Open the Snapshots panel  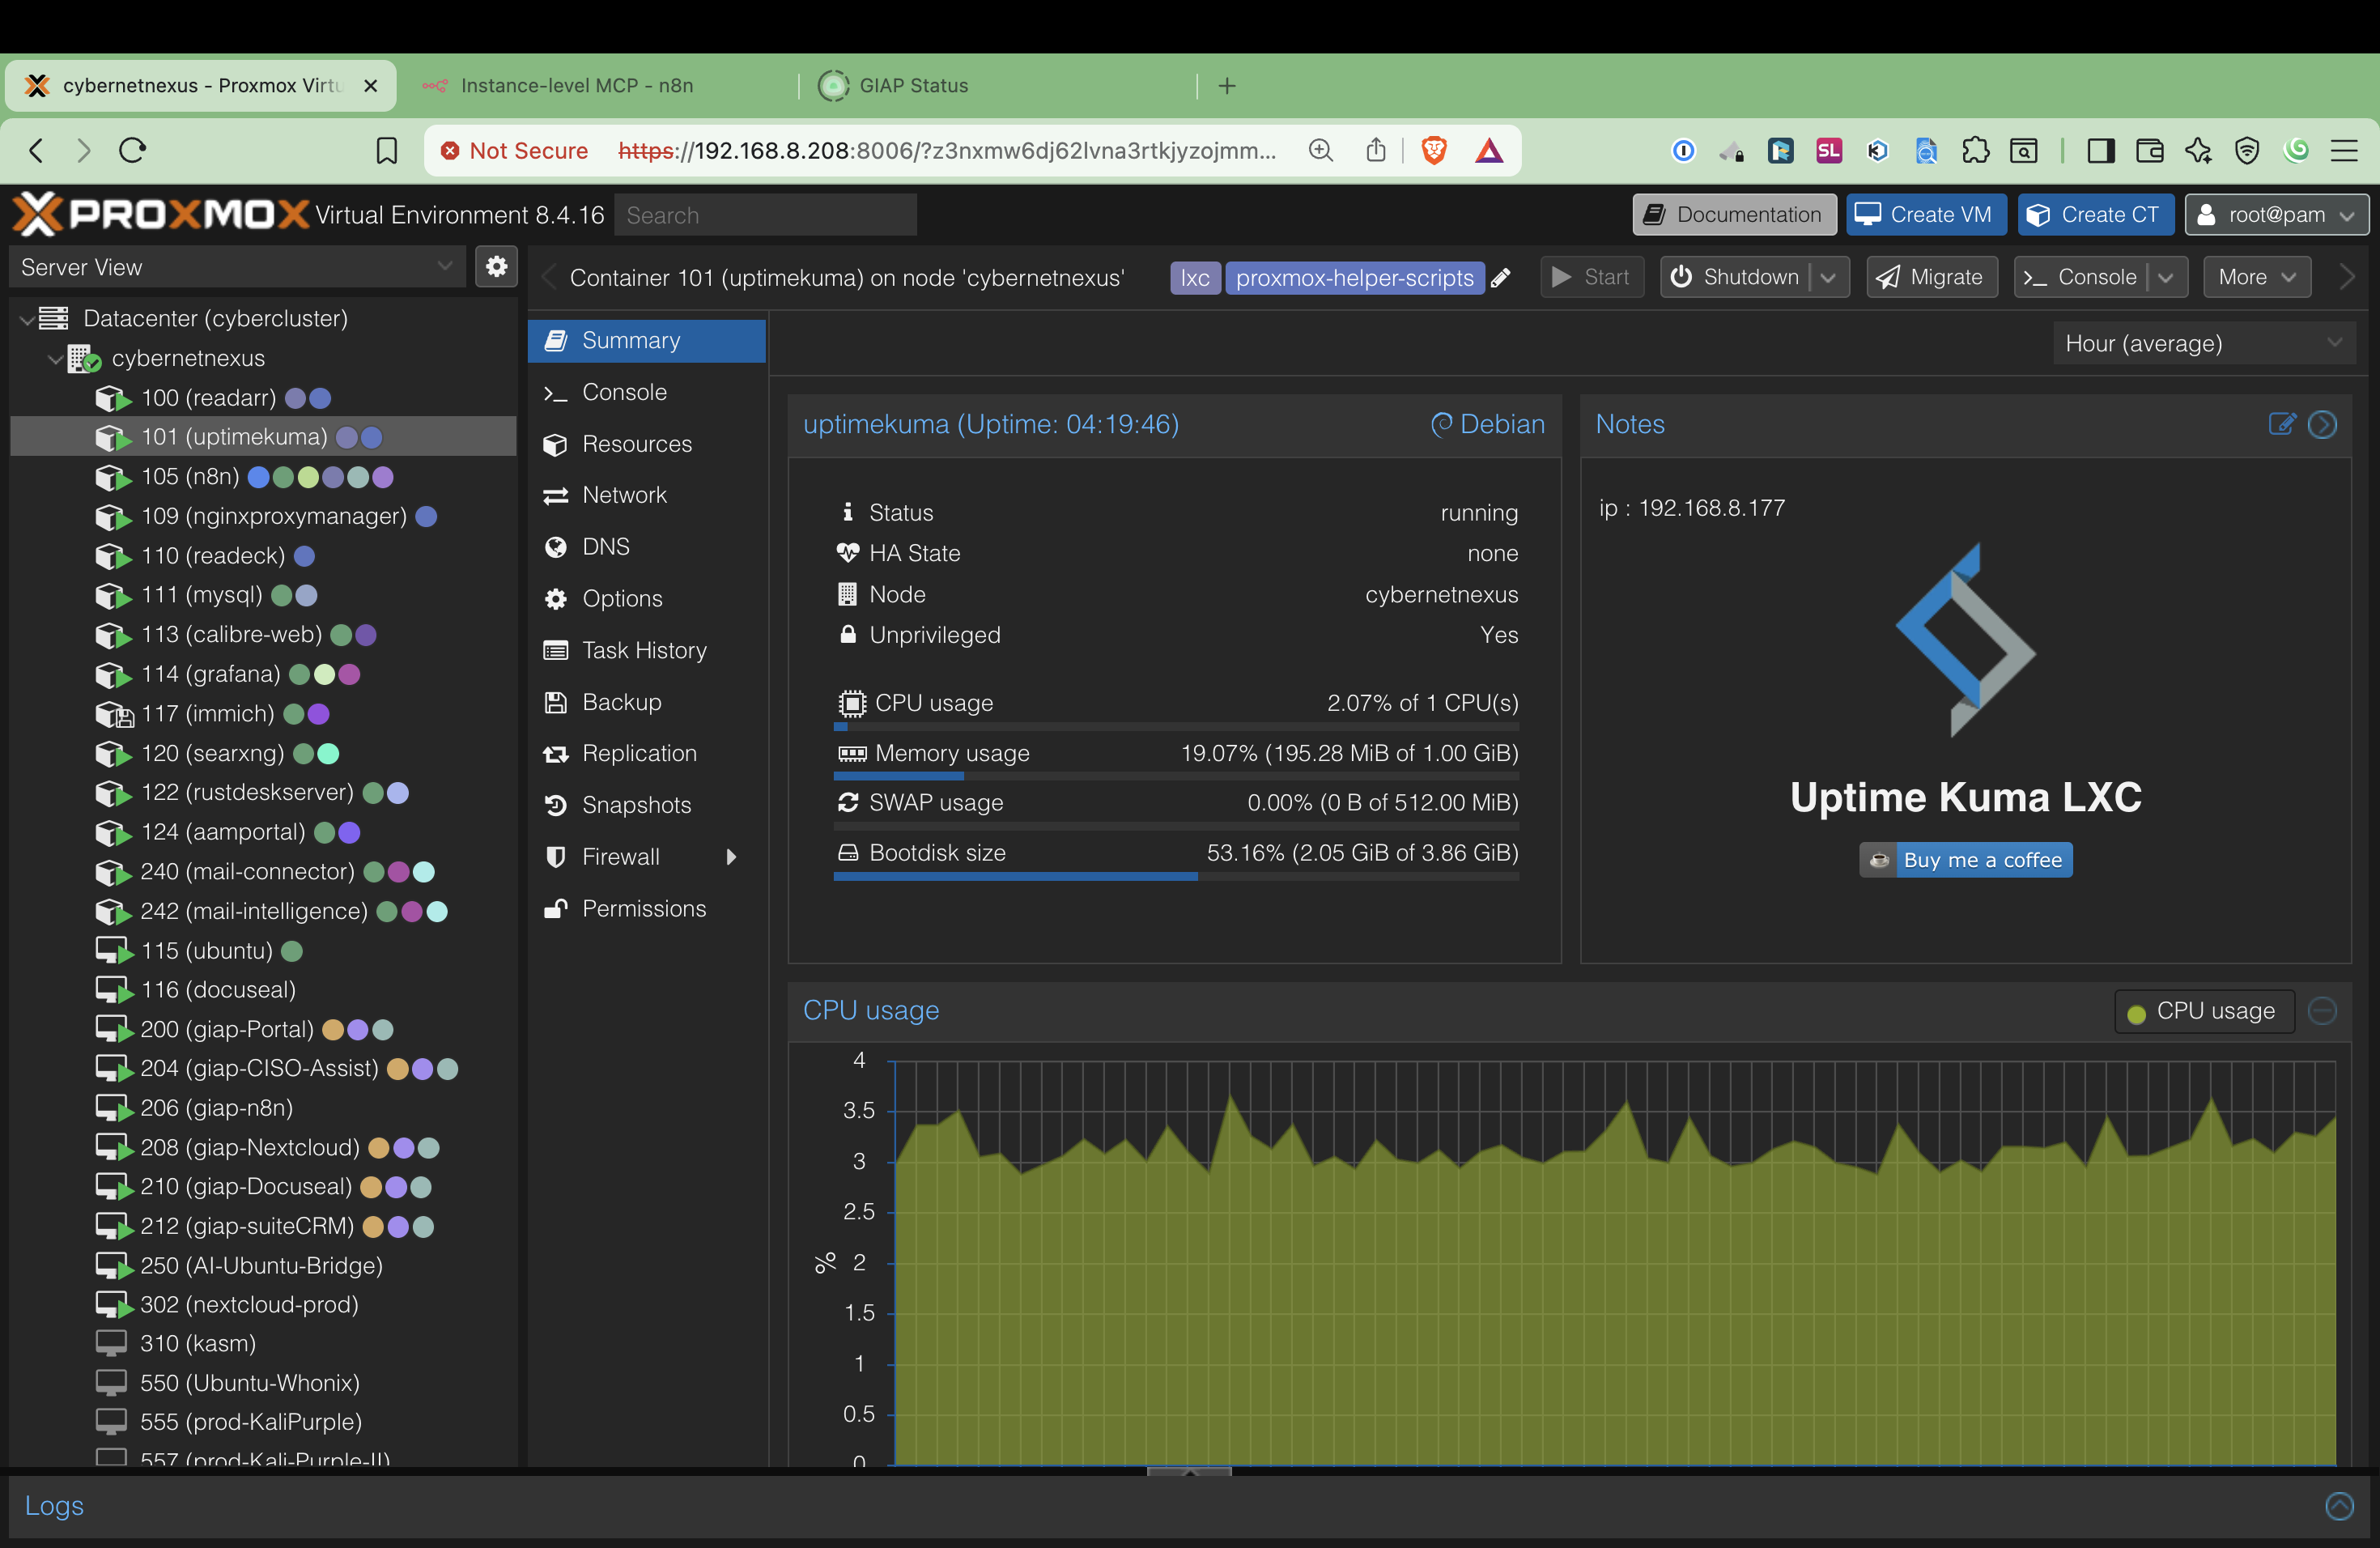point(636,804)
